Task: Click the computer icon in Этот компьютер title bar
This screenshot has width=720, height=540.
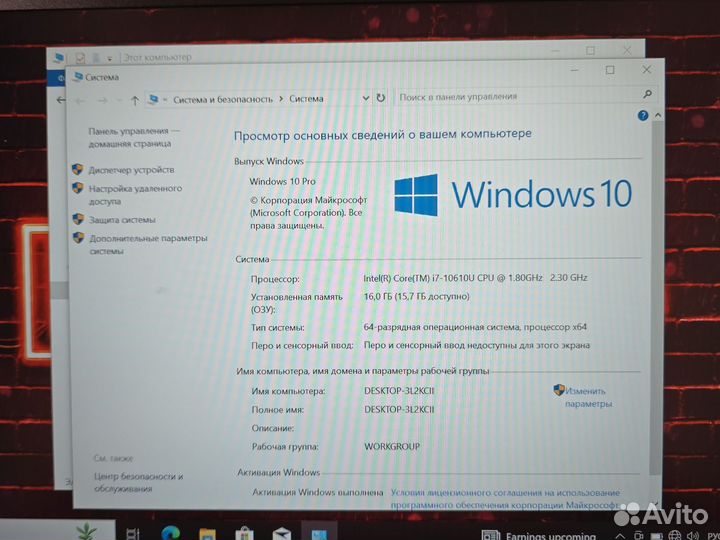Action: tap(59, 58)
